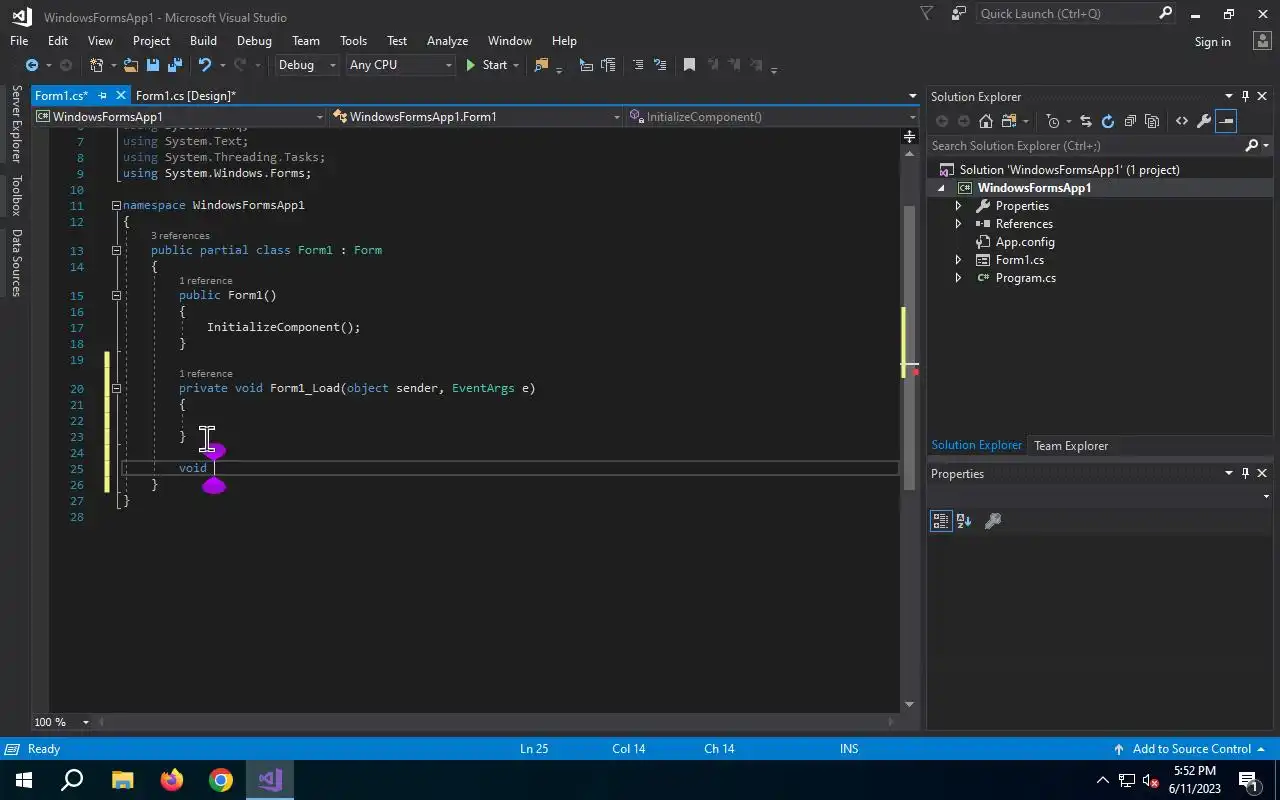This screenshot has height=800, width=1280.
Task: Click the account avatar icon beside Sign in
Action: click(x=1261, y=41)
